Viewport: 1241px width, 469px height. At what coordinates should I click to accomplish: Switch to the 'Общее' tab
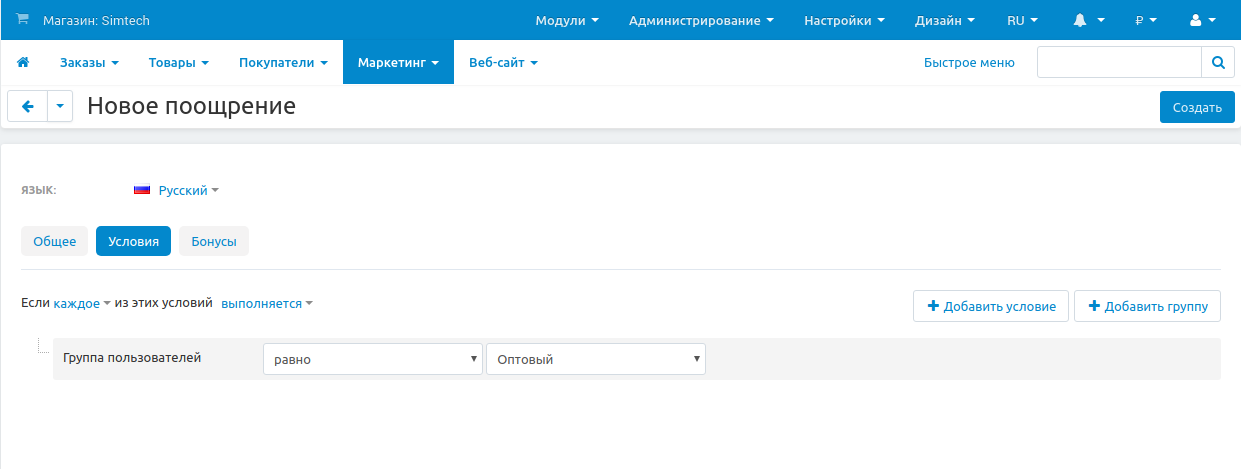[x=55, y=242]
